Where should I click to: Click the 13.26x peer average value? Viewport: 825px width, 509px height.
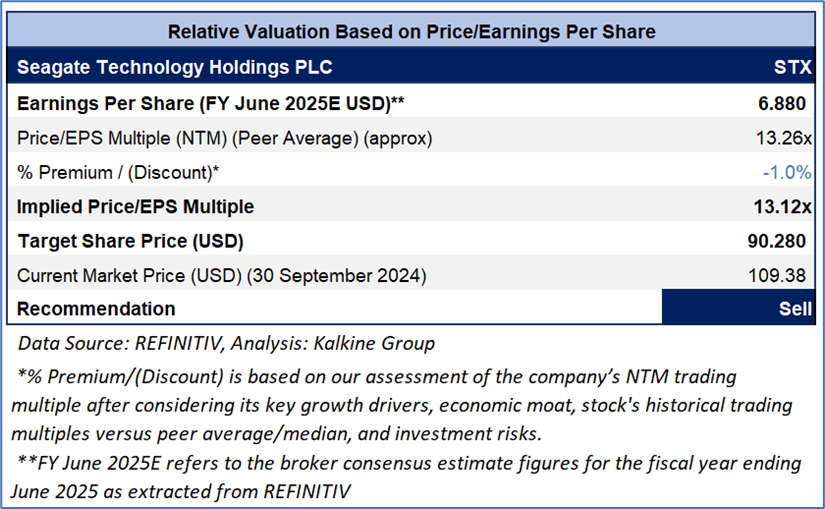click(785, 138)
